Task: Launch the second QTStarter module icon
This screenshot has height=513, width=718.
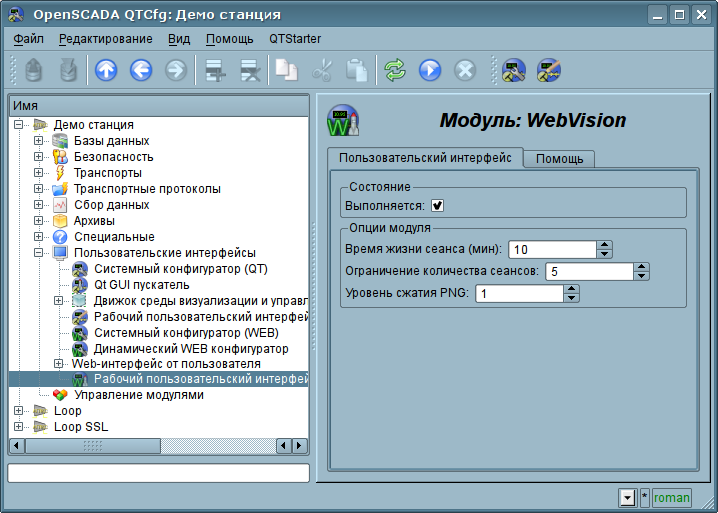Action: coord(549,71)
